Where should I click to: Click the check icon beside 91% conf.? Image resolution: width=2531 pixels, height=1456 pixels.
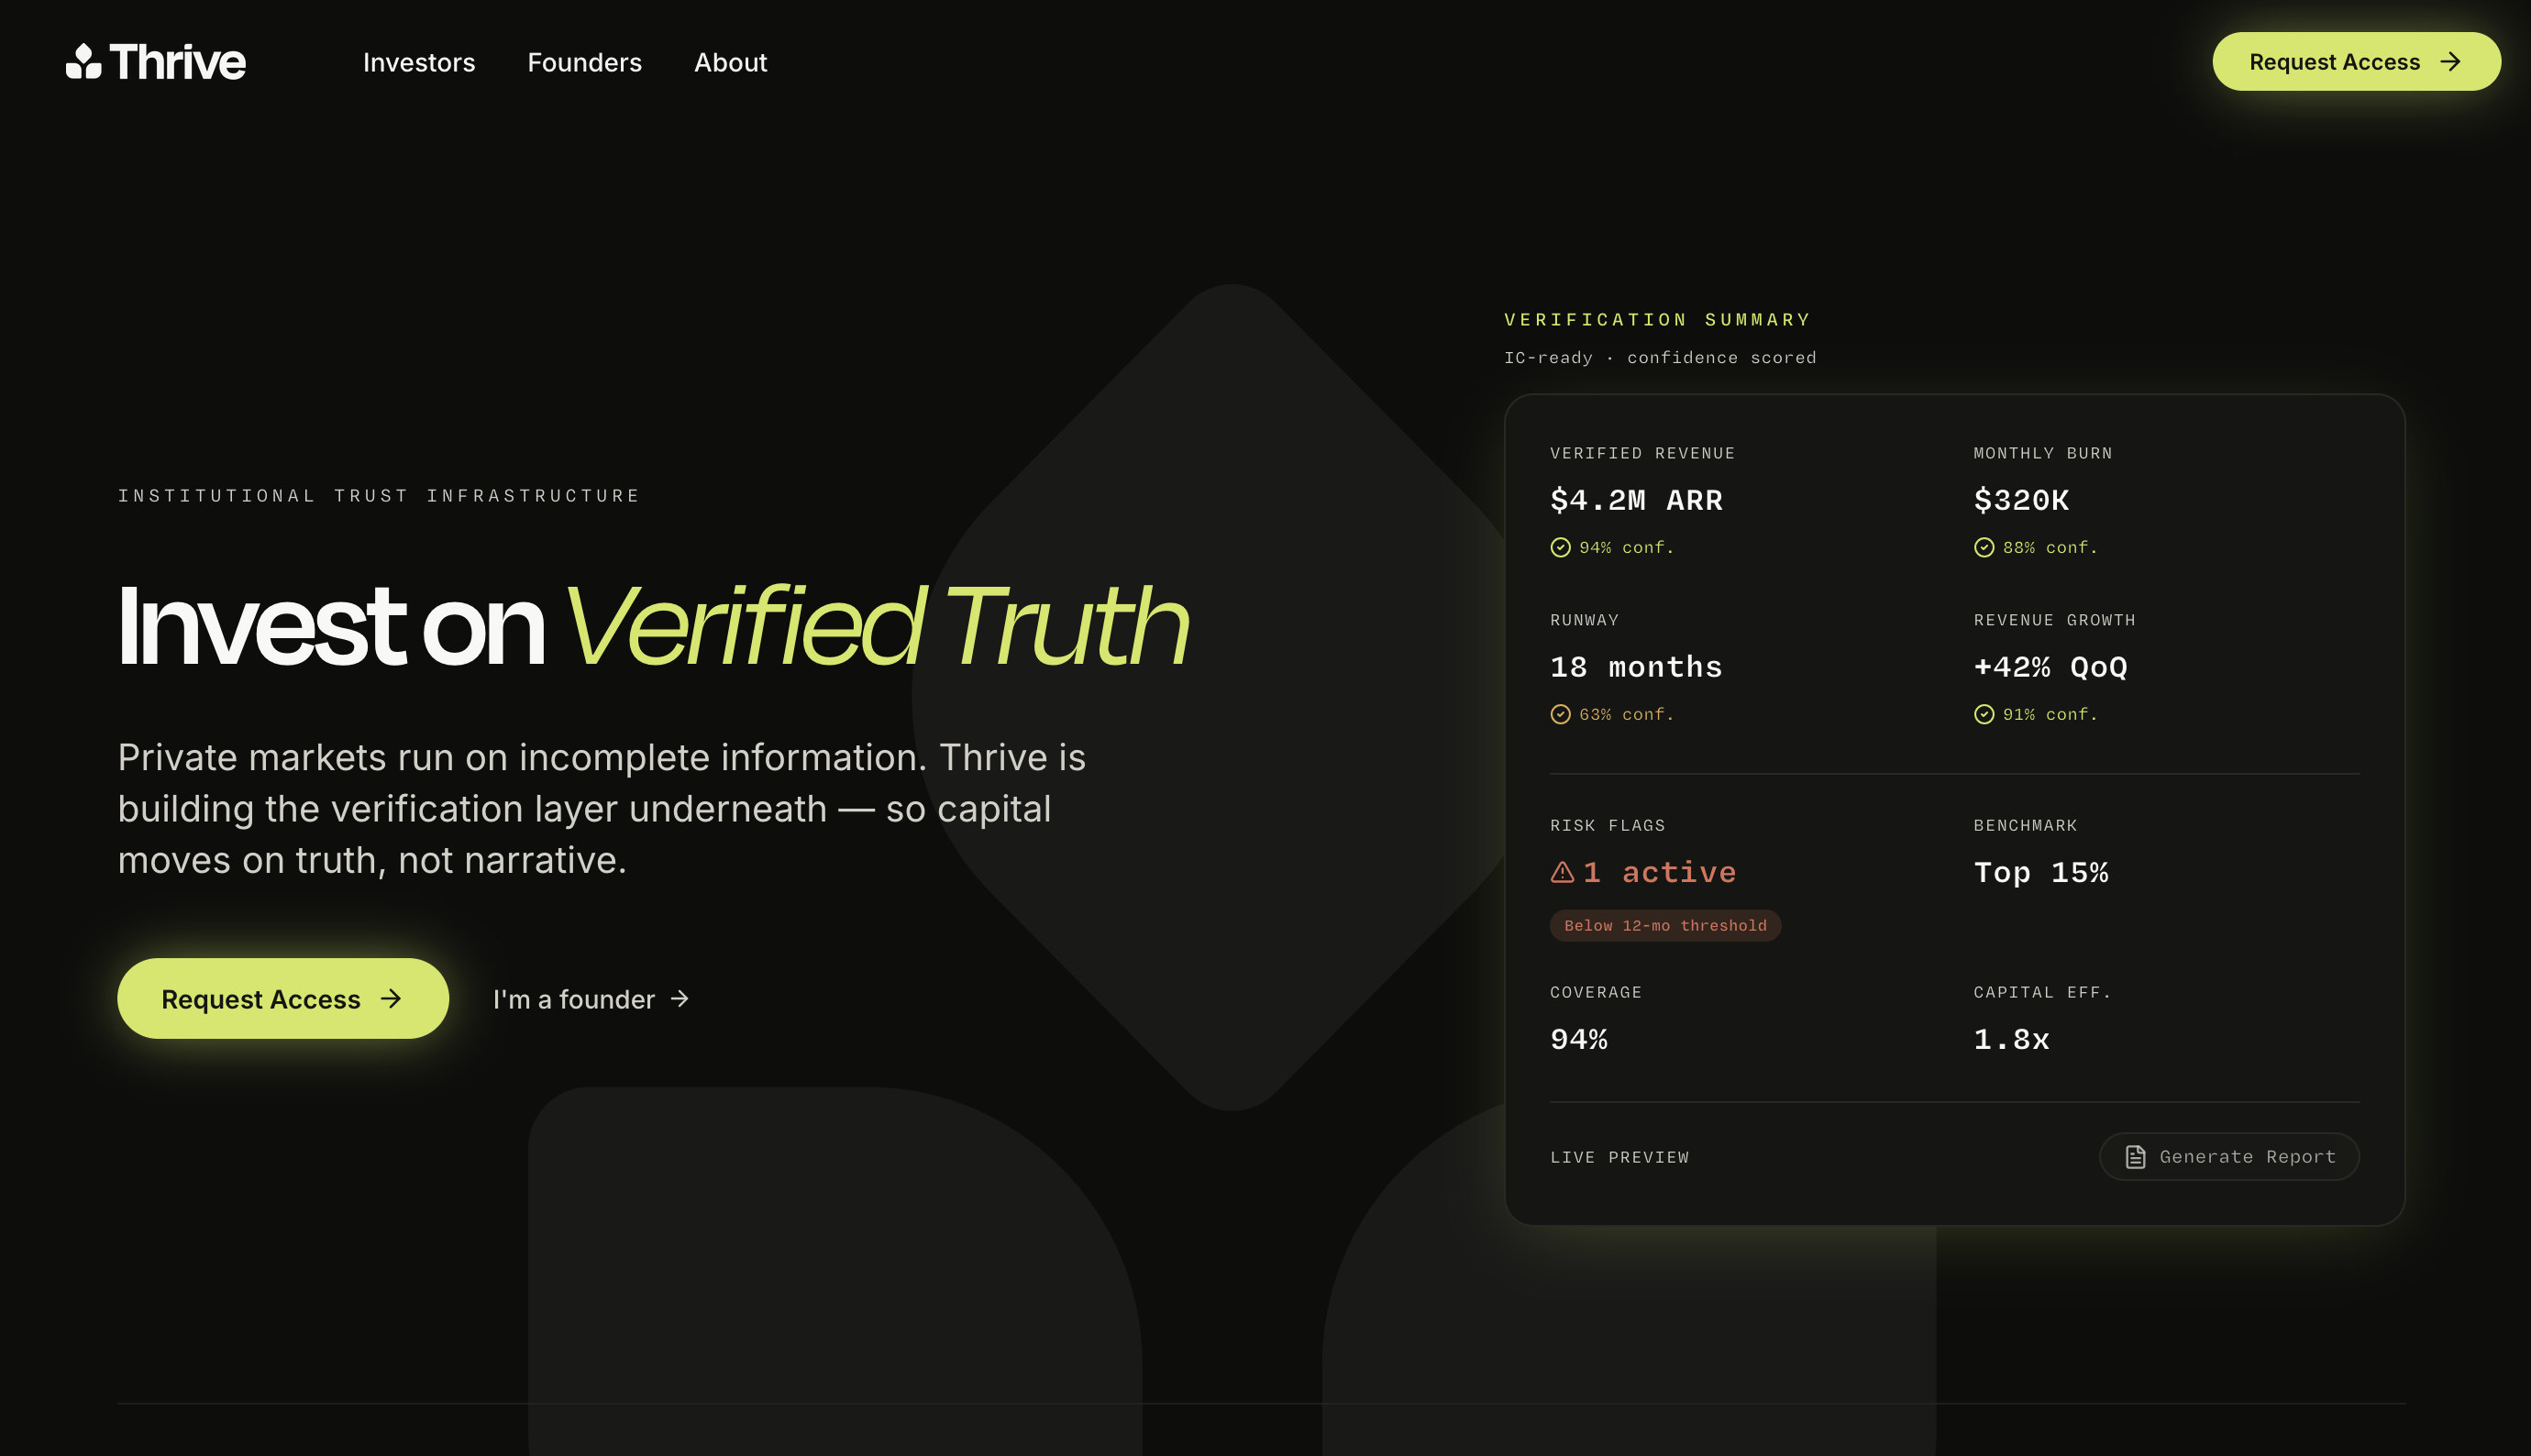tap(1984, 714)
